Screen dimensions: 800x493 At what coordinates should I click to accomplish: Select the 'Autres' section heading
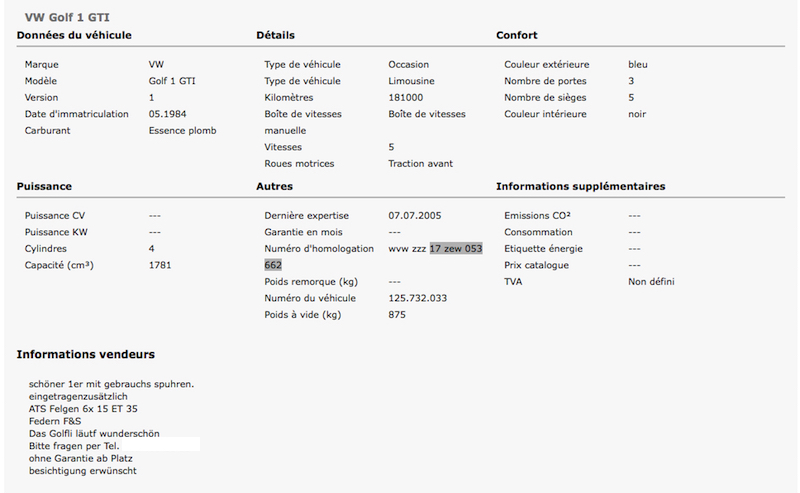coord(274,186)
